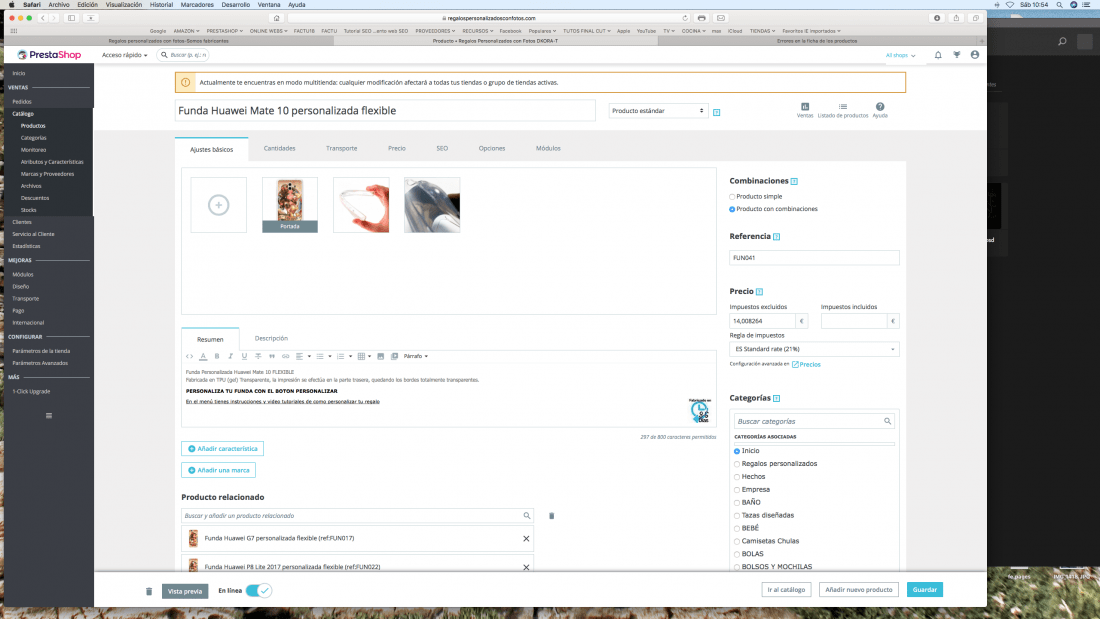Remove related product Funda Huawei G7

526,538
